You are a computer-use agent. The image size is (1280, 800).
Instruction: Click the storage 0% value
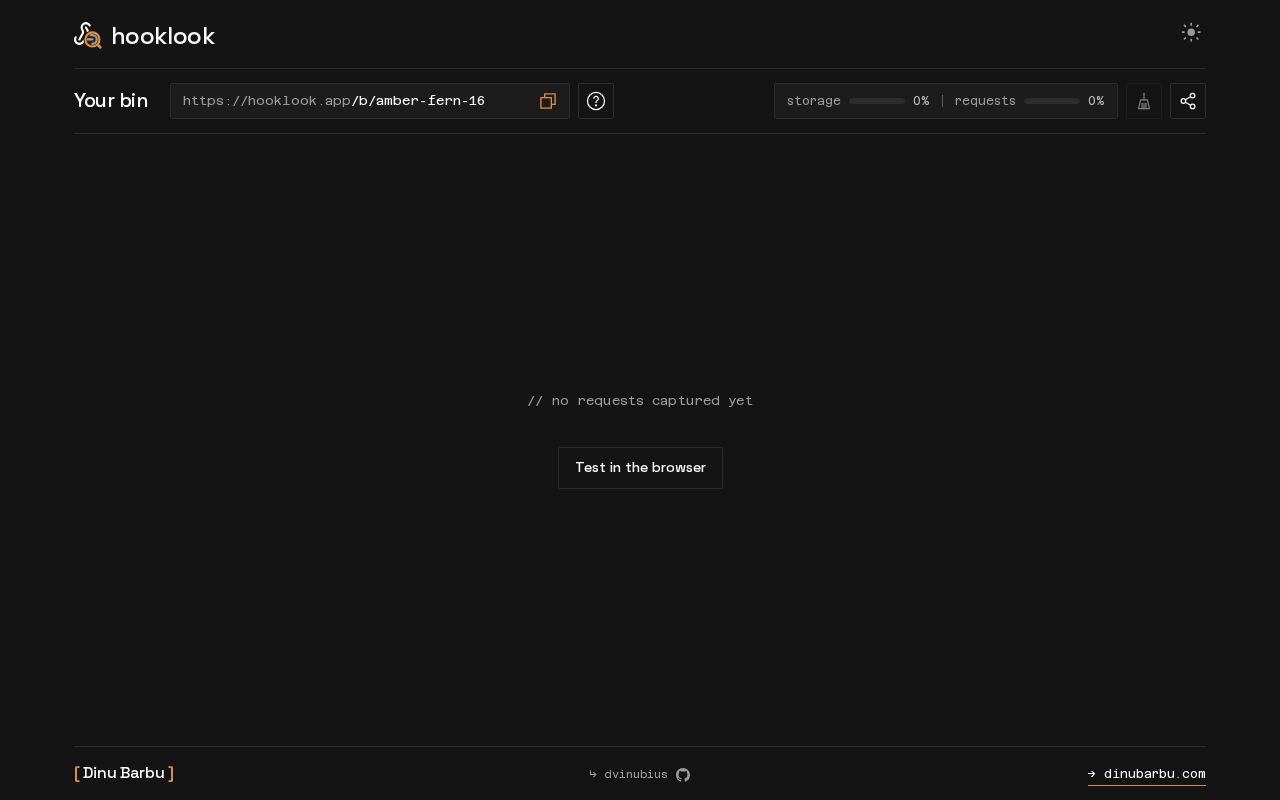(921, 101)
